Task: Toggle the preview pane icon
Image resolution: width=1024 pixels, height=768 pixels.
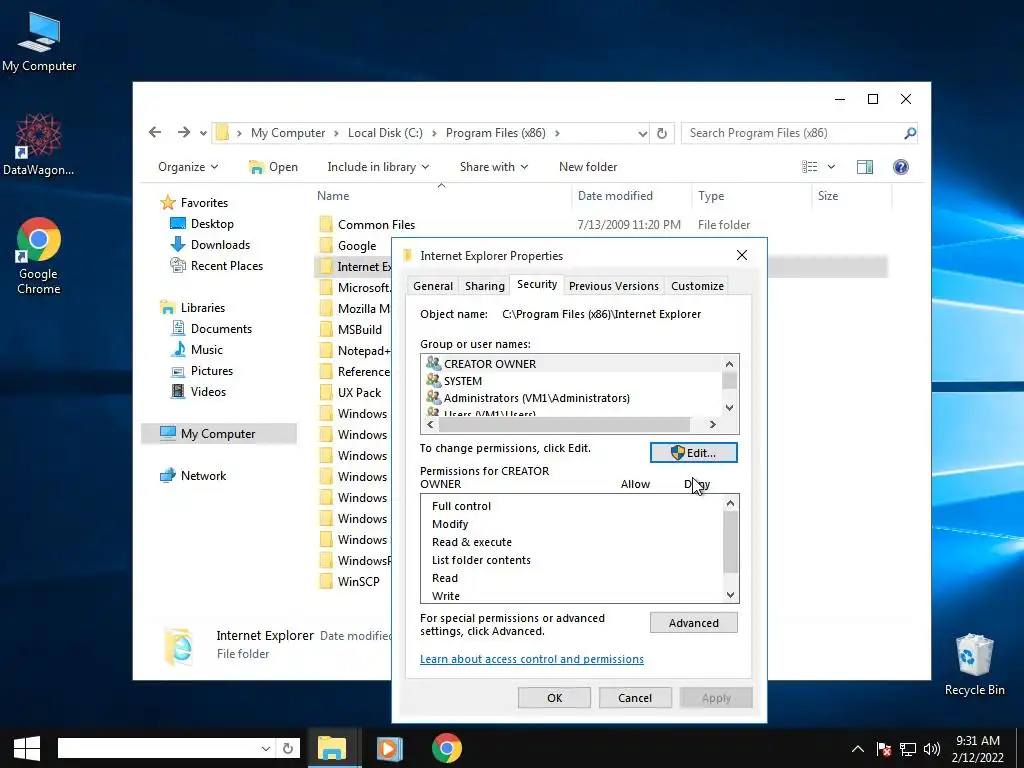Action: [865, 167]
